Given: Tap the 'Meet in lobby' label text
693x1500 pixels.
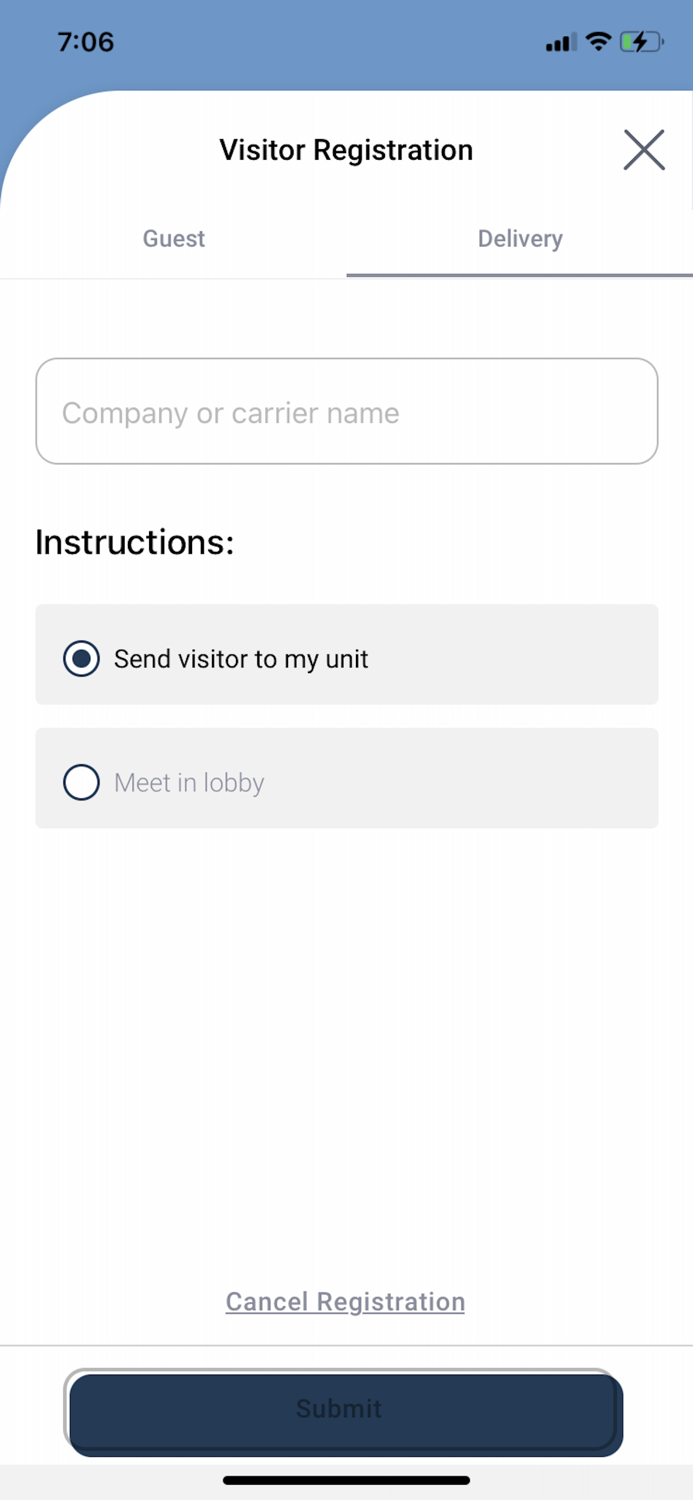Looking at the screenshot, I should (189, 782).
